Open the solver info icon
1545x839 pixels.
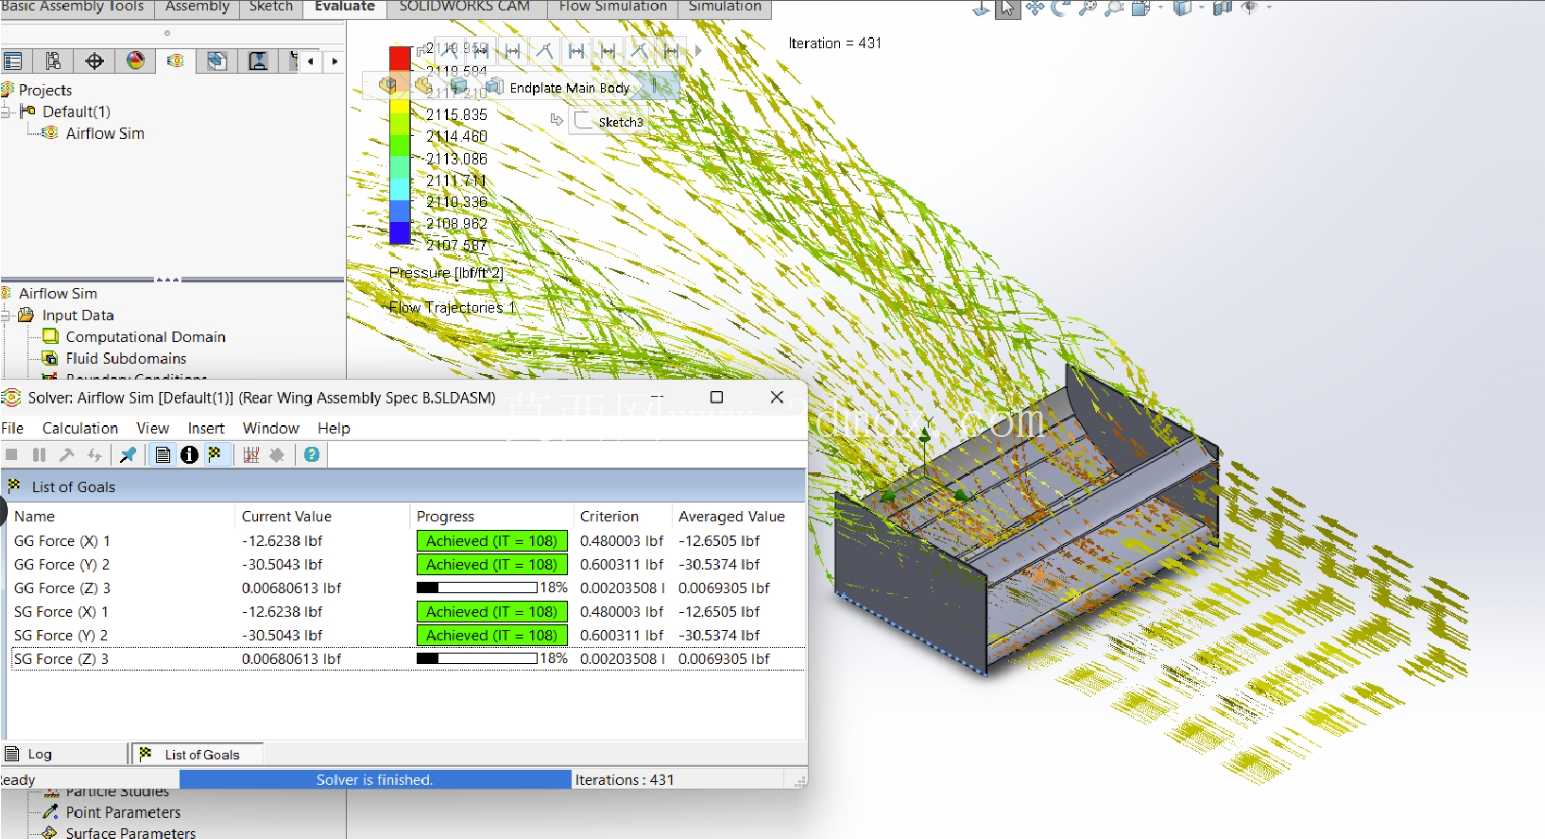189,455
